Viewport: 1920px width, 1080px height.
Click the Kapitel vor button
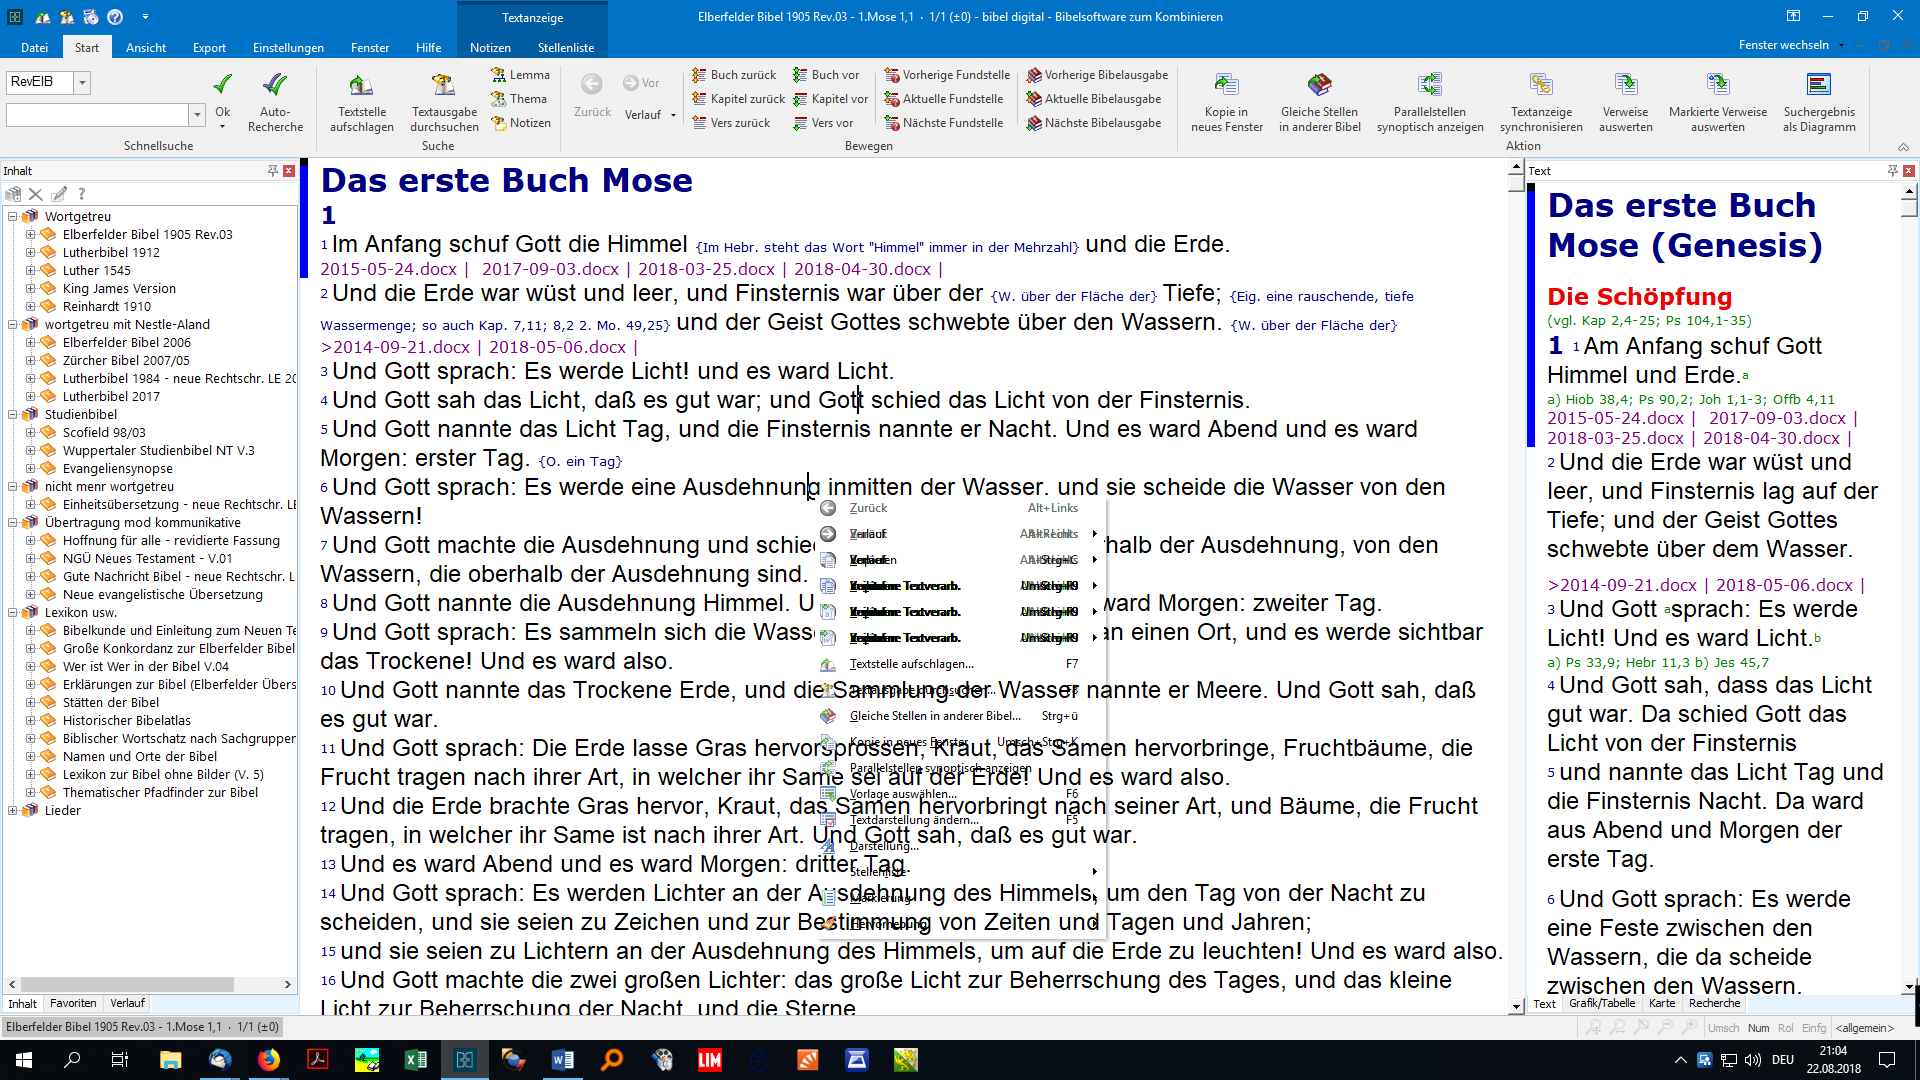(830, 99)
